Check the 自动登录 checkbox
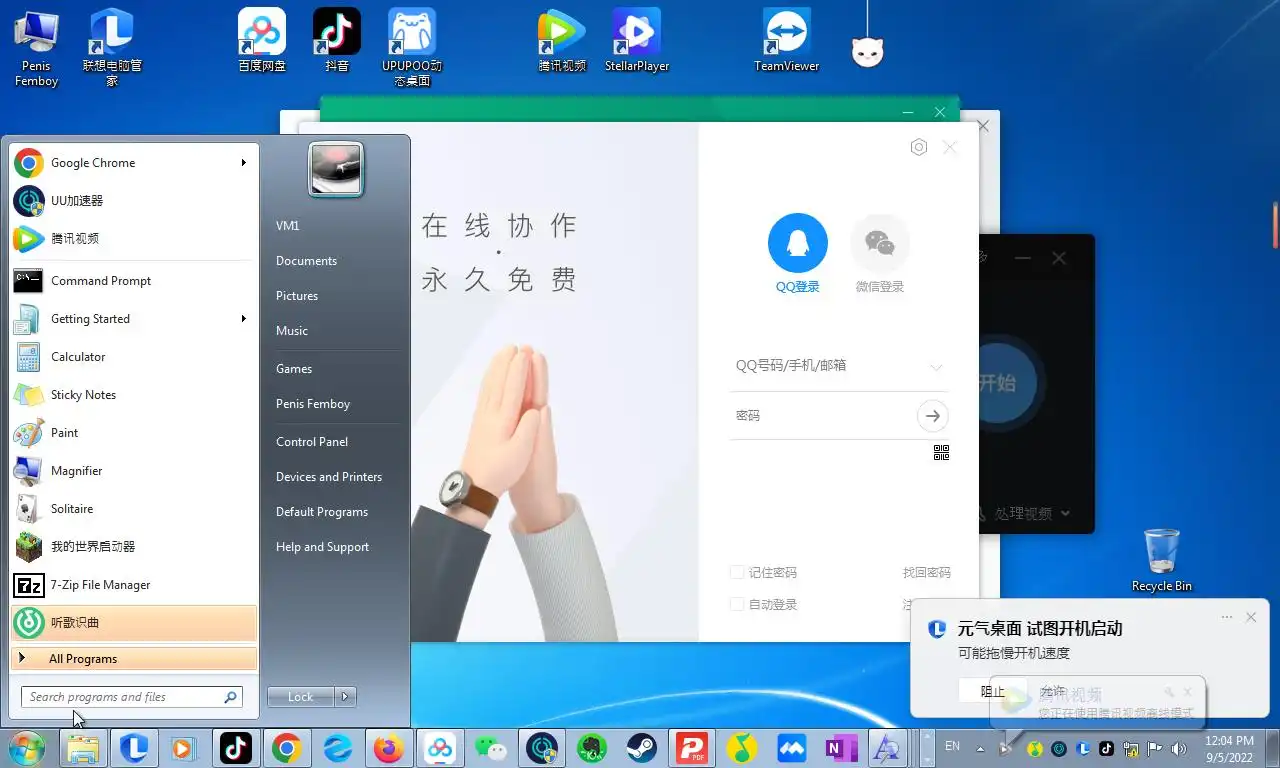The height and width of the screenshot is (768, 1280). click(737, 605)
